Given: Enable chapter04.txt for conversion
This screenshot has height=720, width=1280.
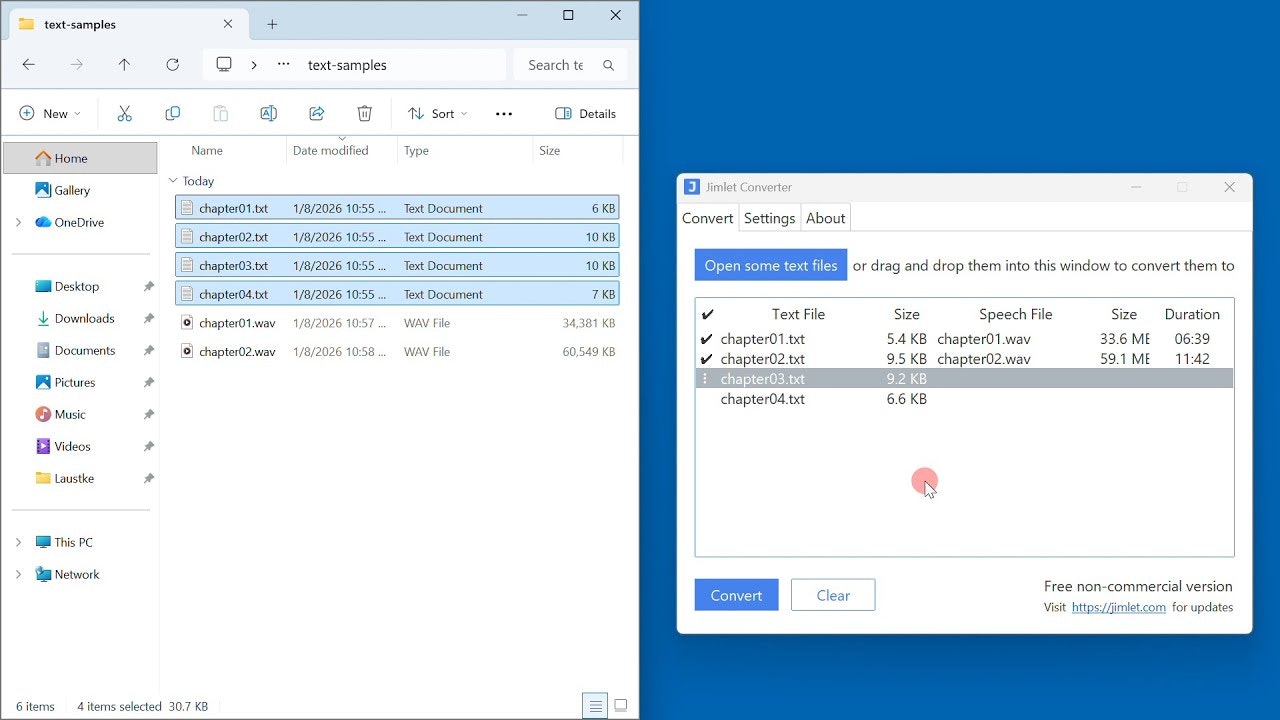Looking at the screenshot, I should [707, 399].
